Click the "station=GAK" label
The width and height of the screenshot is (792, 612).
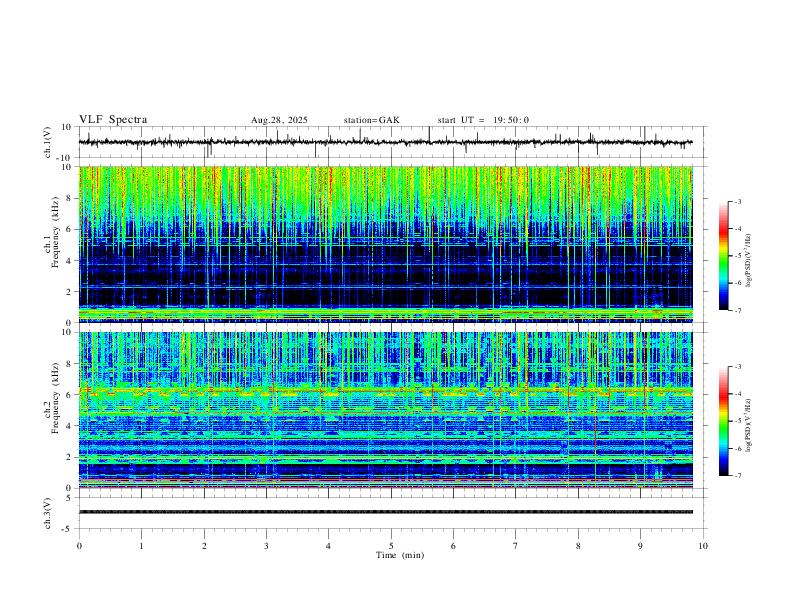click(x=372, y=120)
